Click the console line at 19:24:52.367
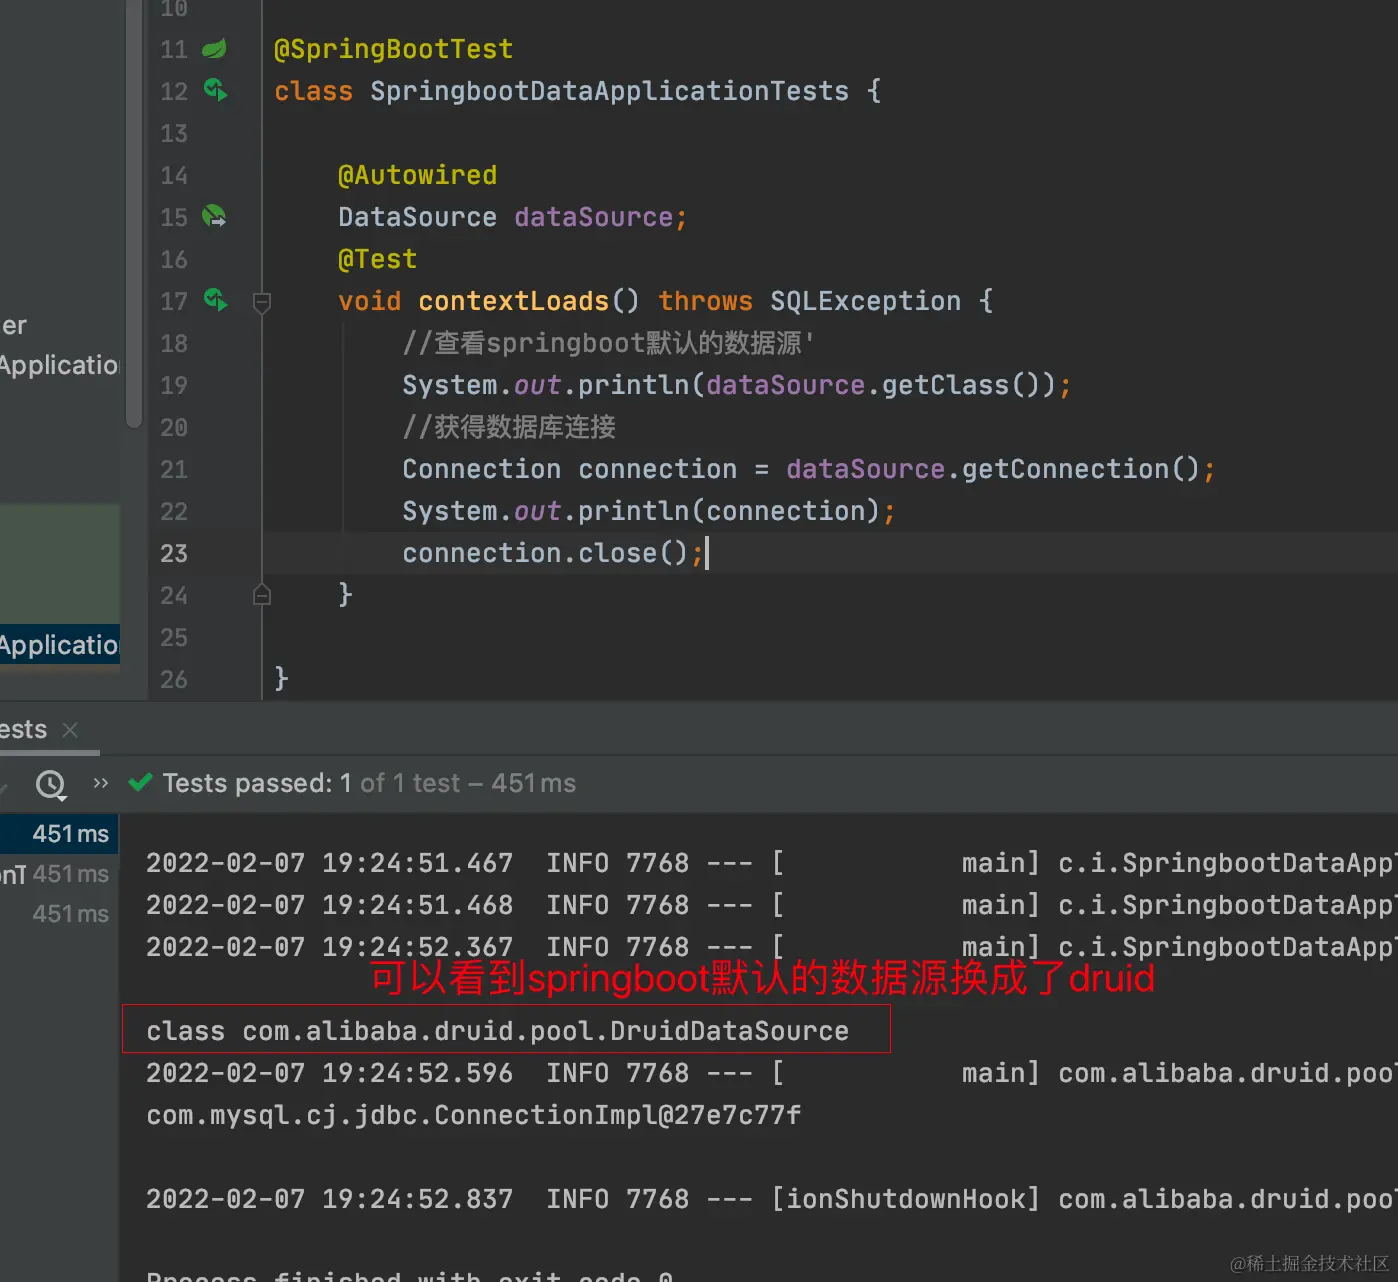Screen dimensions: 1398x1282 coord(770,947)
